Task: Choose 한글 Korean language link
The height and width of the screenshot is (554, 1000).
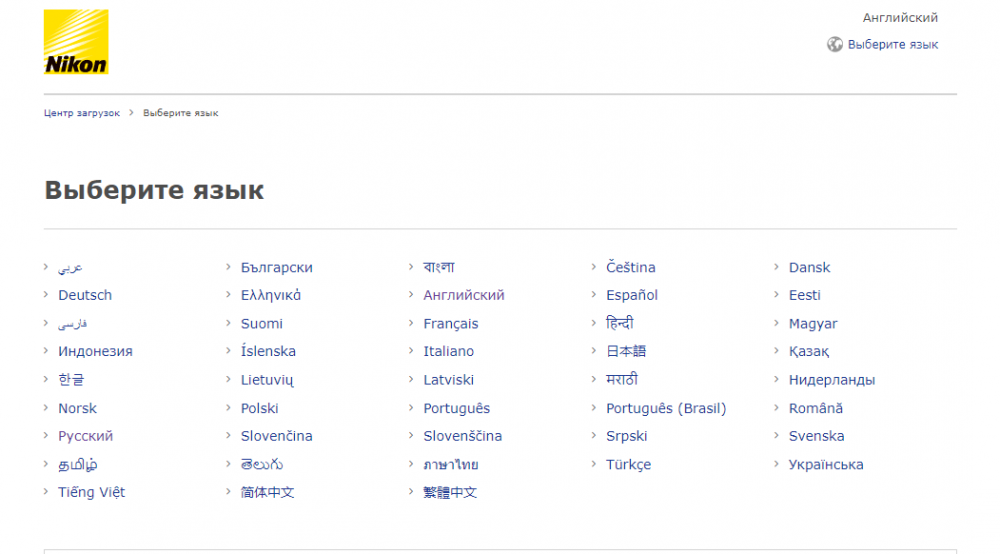Action: tap(71, 380)
